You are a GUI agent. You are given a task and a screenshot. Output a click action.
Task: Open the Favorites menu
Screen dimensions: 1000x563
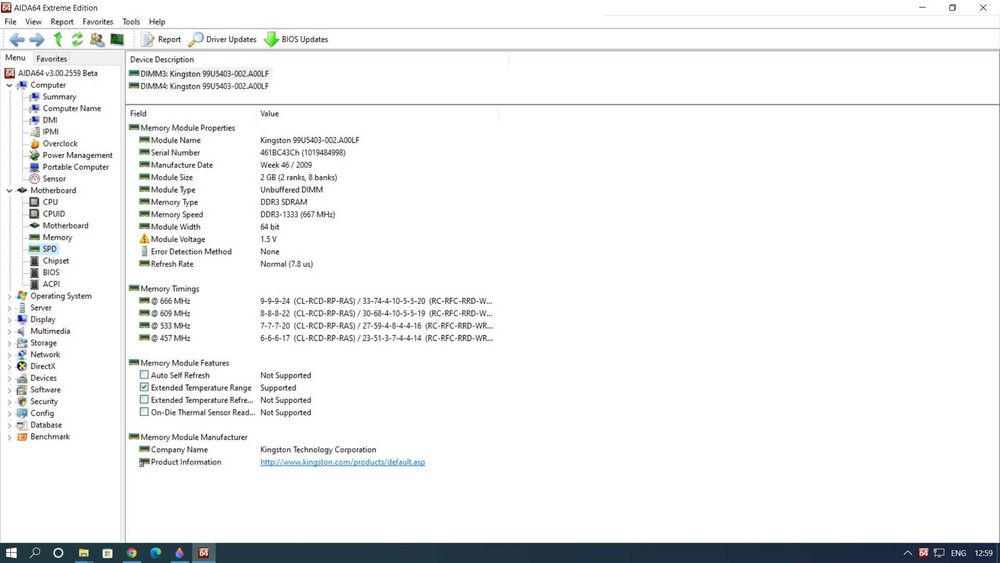click(98, 22)
